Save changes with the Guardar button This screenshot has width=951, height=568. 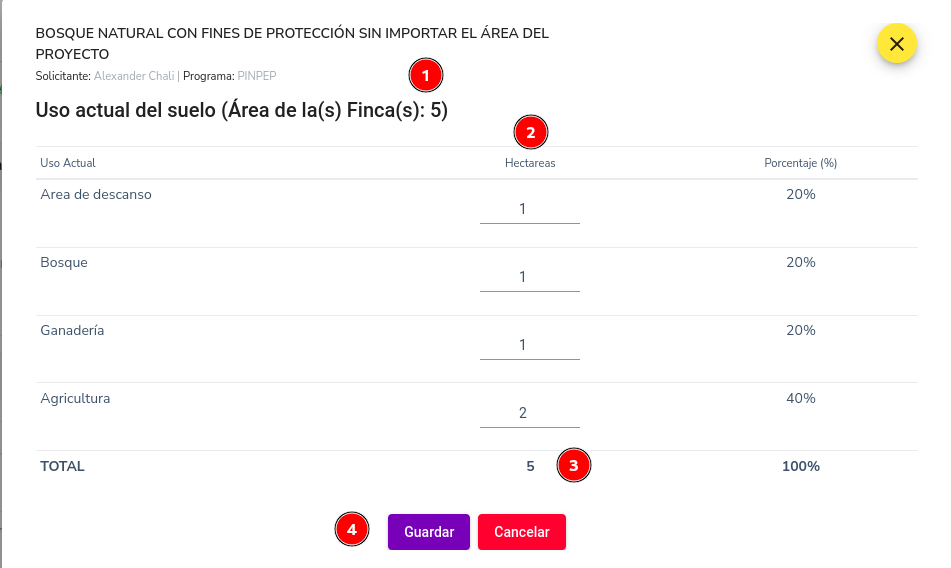click(x=429, y=532)
